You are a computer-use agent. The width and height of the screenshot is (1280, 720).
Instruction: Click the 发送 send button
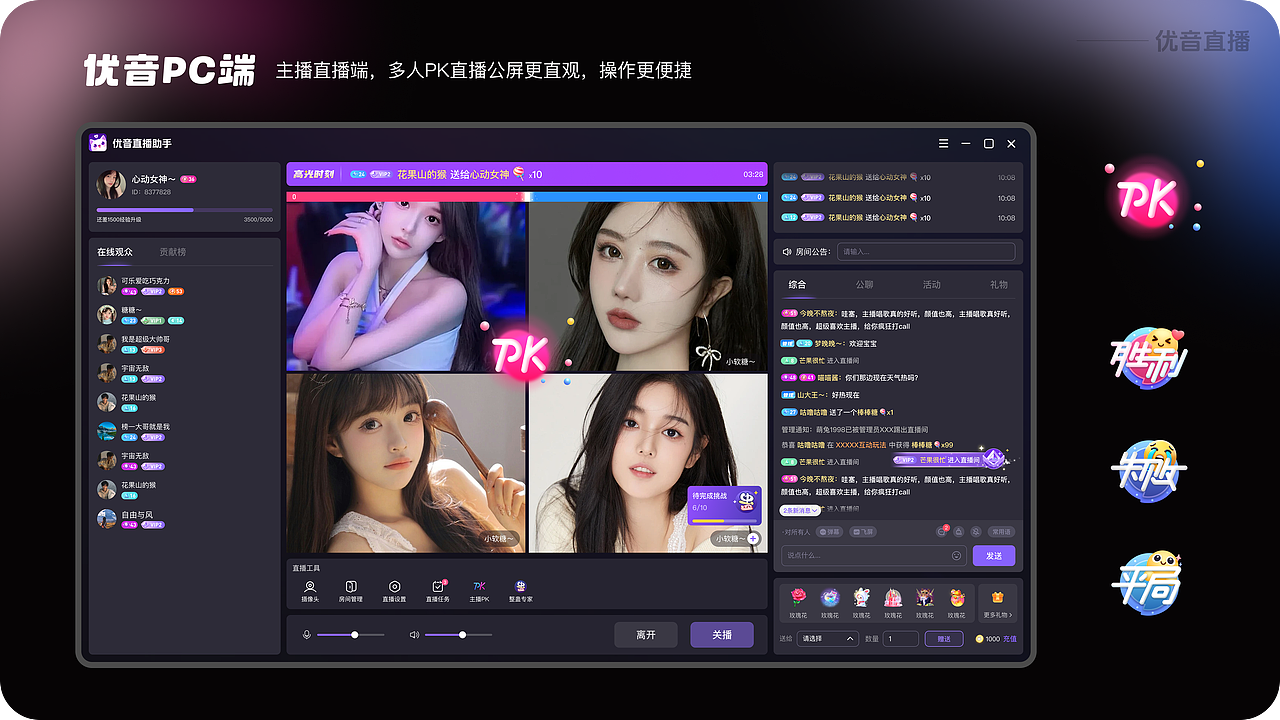994,555
